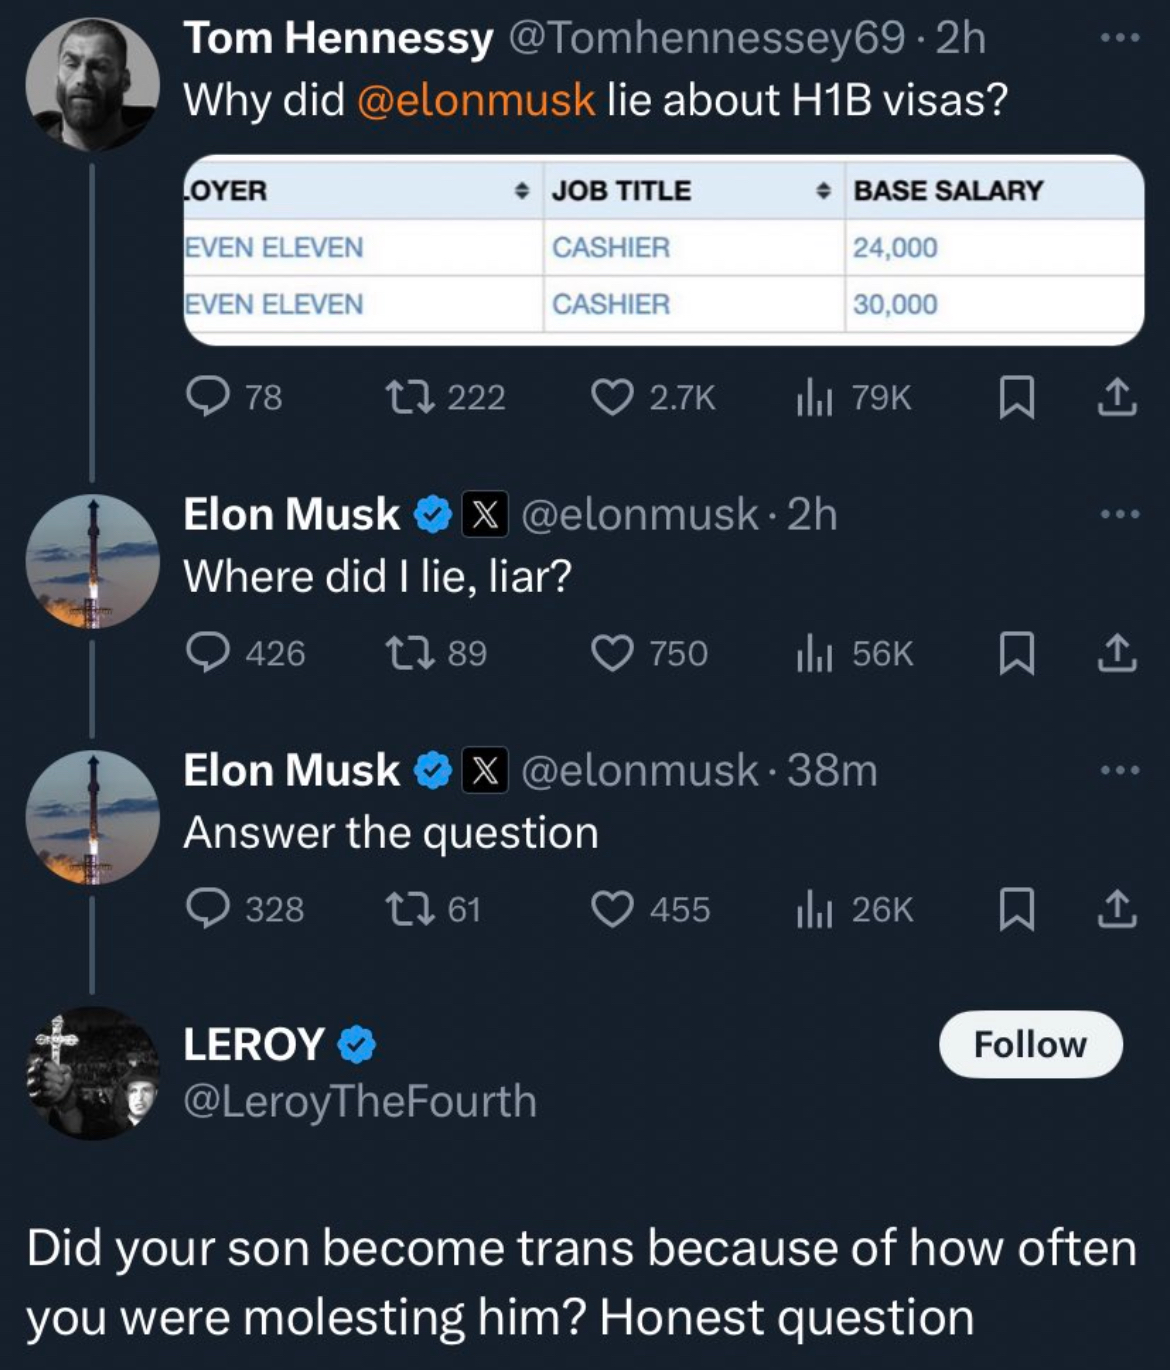Retweet the "Answer the question" tweet
The height and width of the screenshot is (1370, 1170).
tap(408, 909)
